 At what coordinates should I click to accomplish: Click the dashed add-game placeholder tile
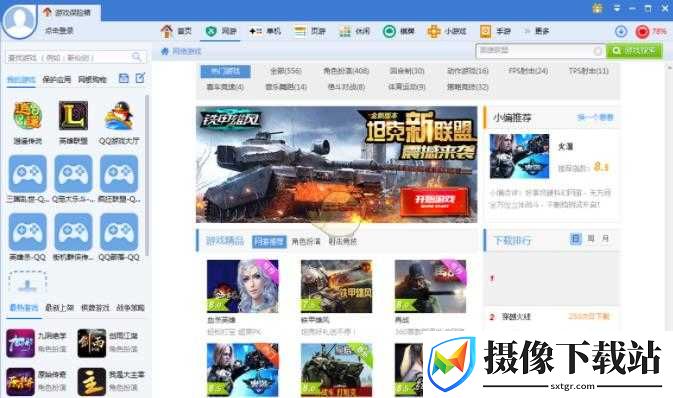pos(27,283)
